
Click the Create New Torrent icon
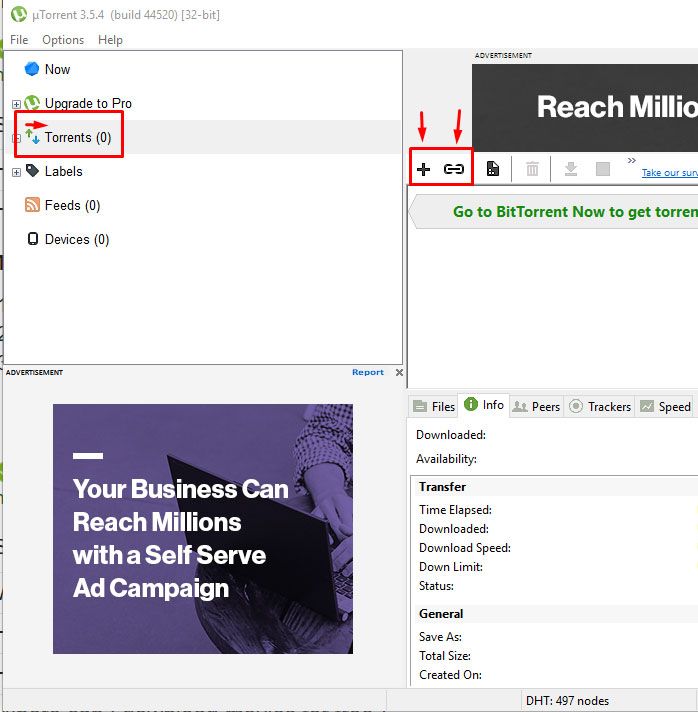[x=493, y=169]
